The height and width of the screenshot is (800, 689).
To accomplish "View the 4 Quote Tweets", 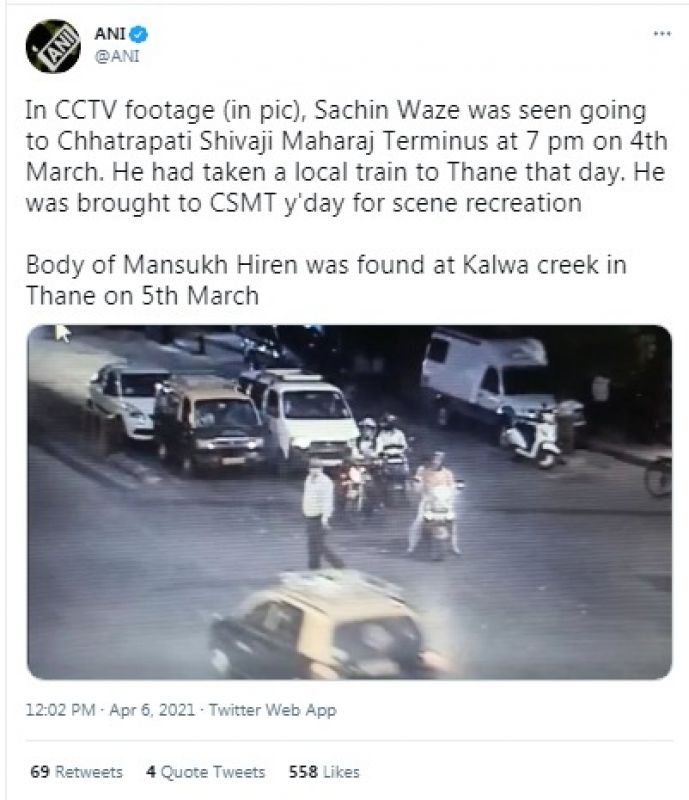I will coord(205,772).
